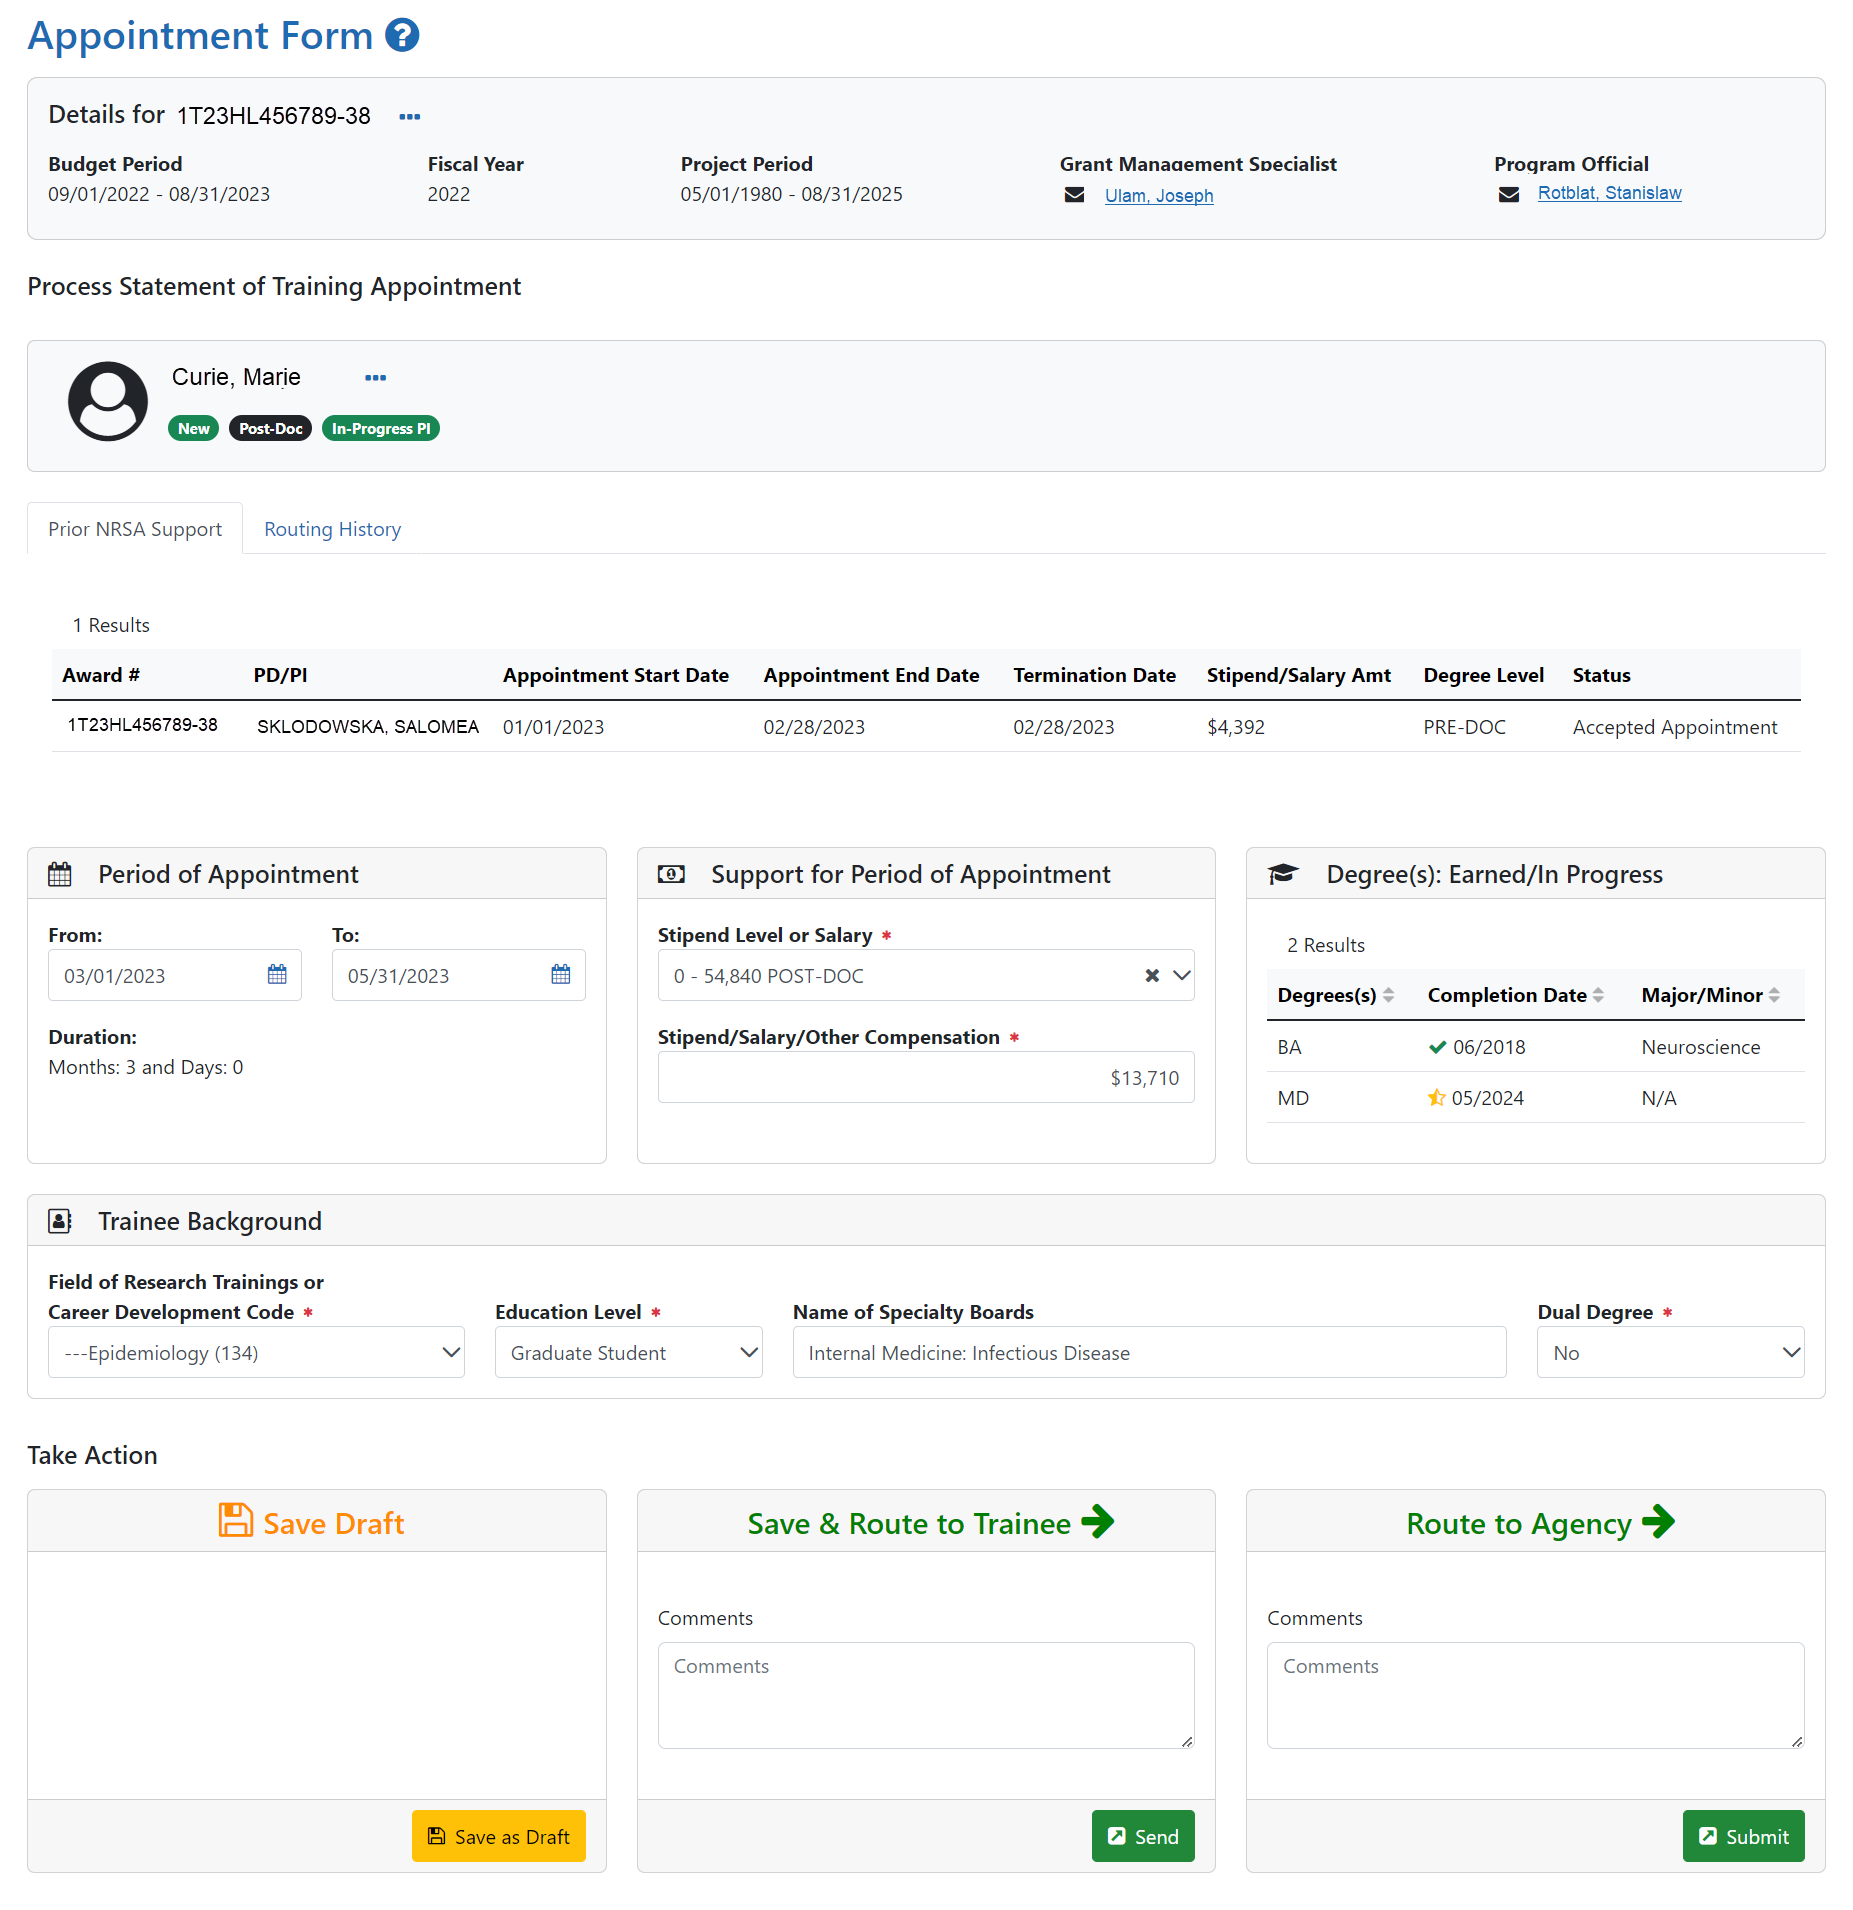This screenshot has width=1853, height=1910.
Task: Click the Period of Appointment calendar icon
Action: tap(60, 874)
